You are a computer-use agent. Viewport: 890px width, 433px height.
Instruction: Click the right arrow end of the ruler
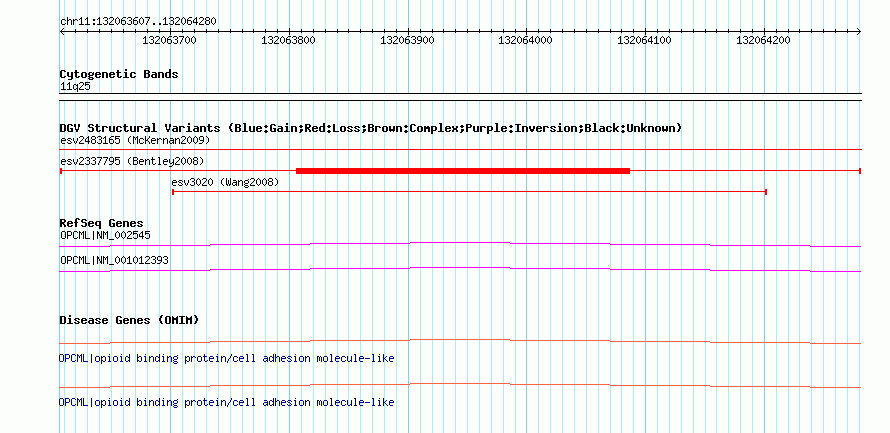[x=858, y=32]
